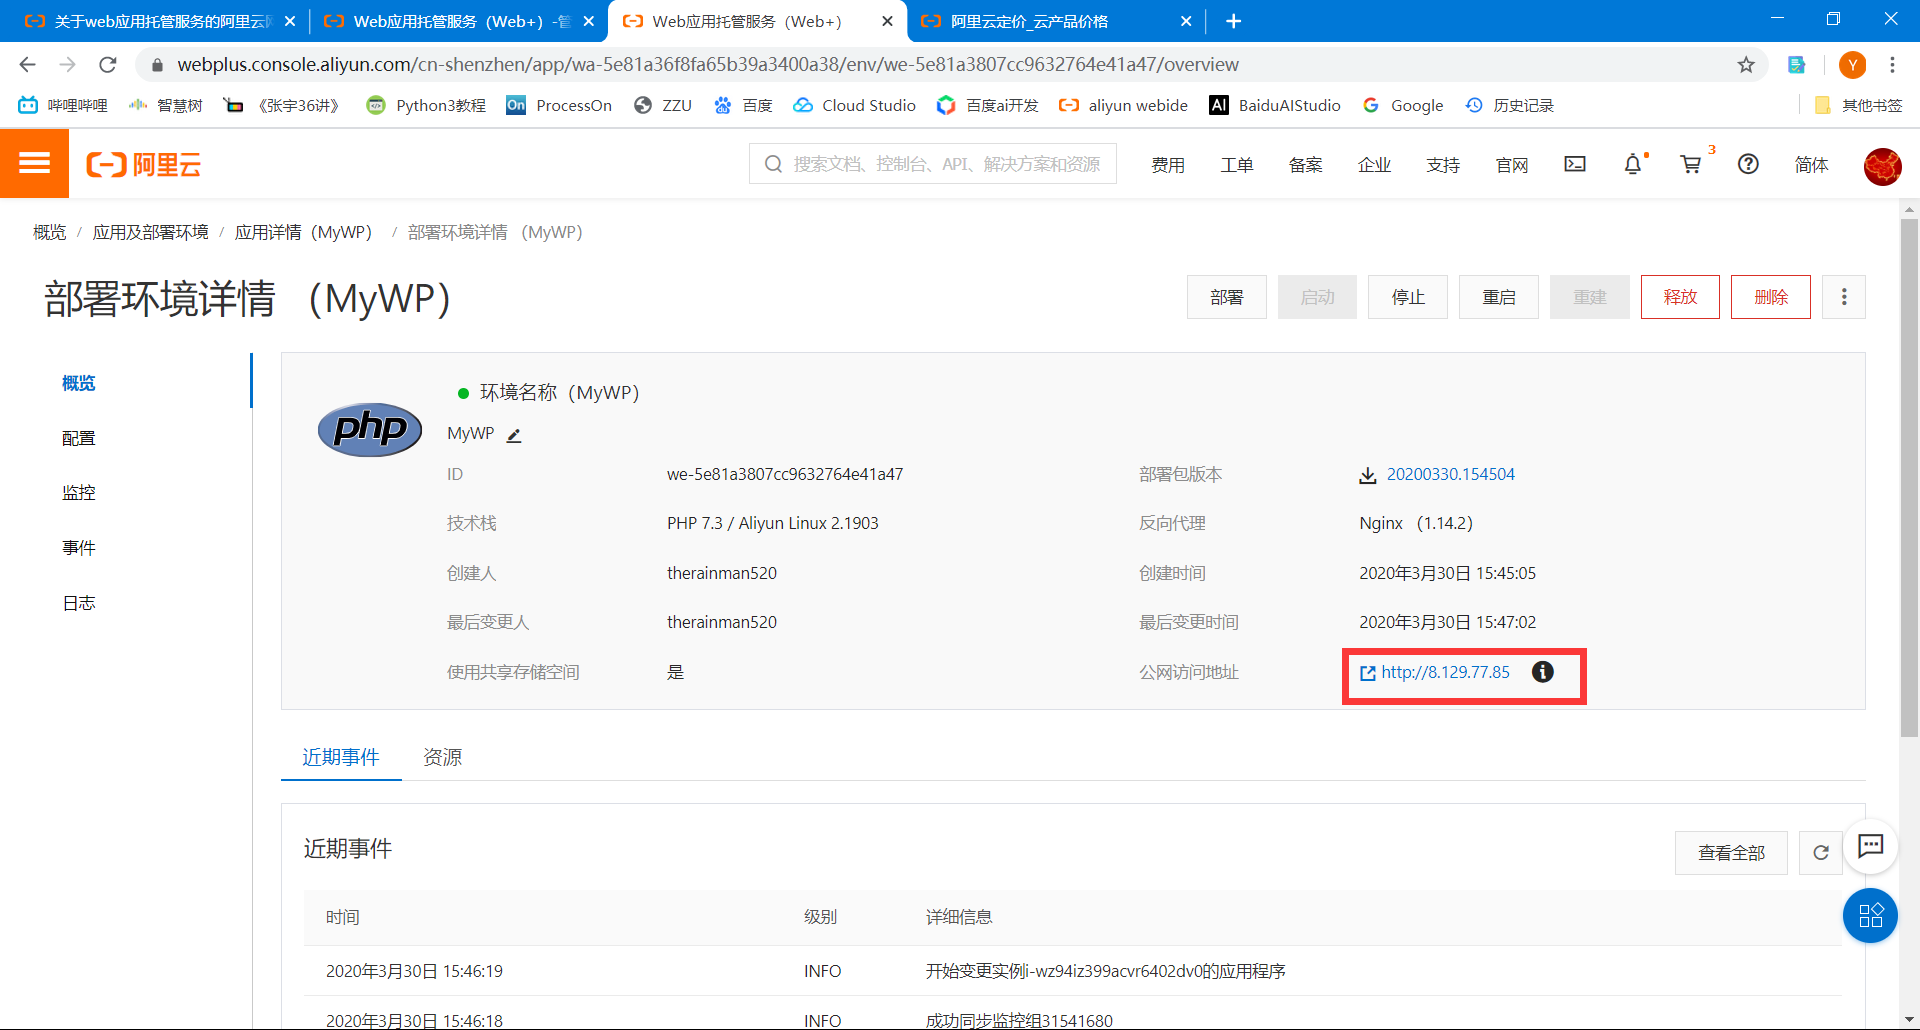The image size is (1920, 1030).
Task: Open the user avatar in console header
Action: click(x=1882, y=166)
